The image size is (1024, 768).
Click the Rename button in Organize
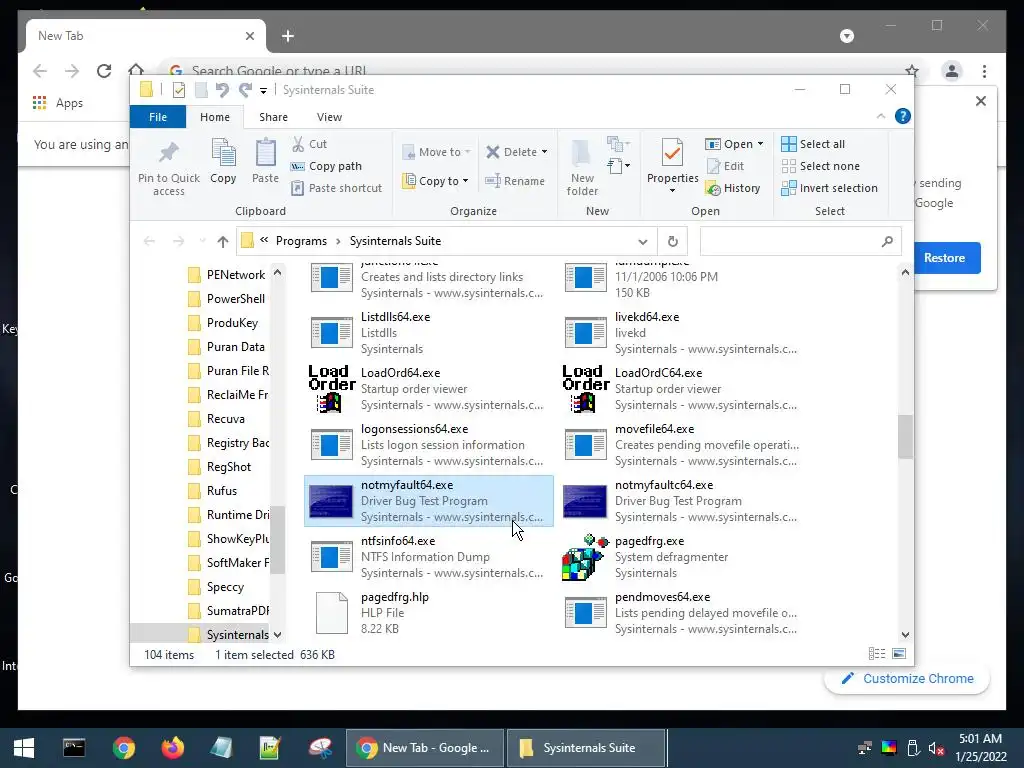pos(515,181)
